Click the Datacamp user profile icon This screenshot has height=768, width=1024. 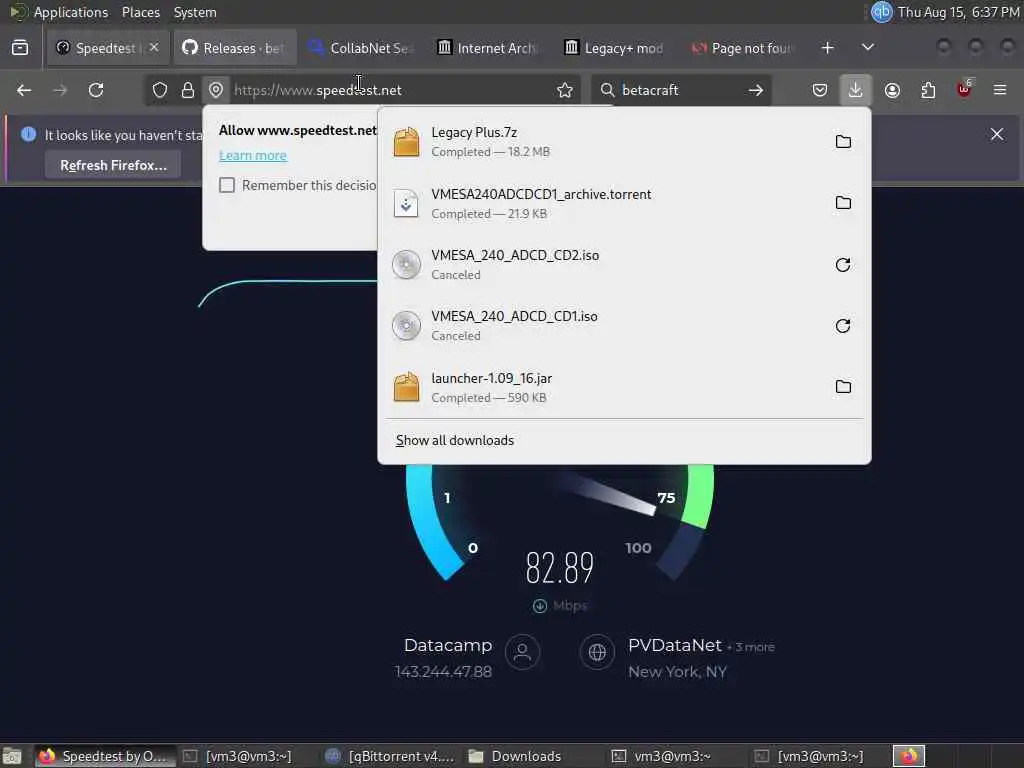point(522,652)
